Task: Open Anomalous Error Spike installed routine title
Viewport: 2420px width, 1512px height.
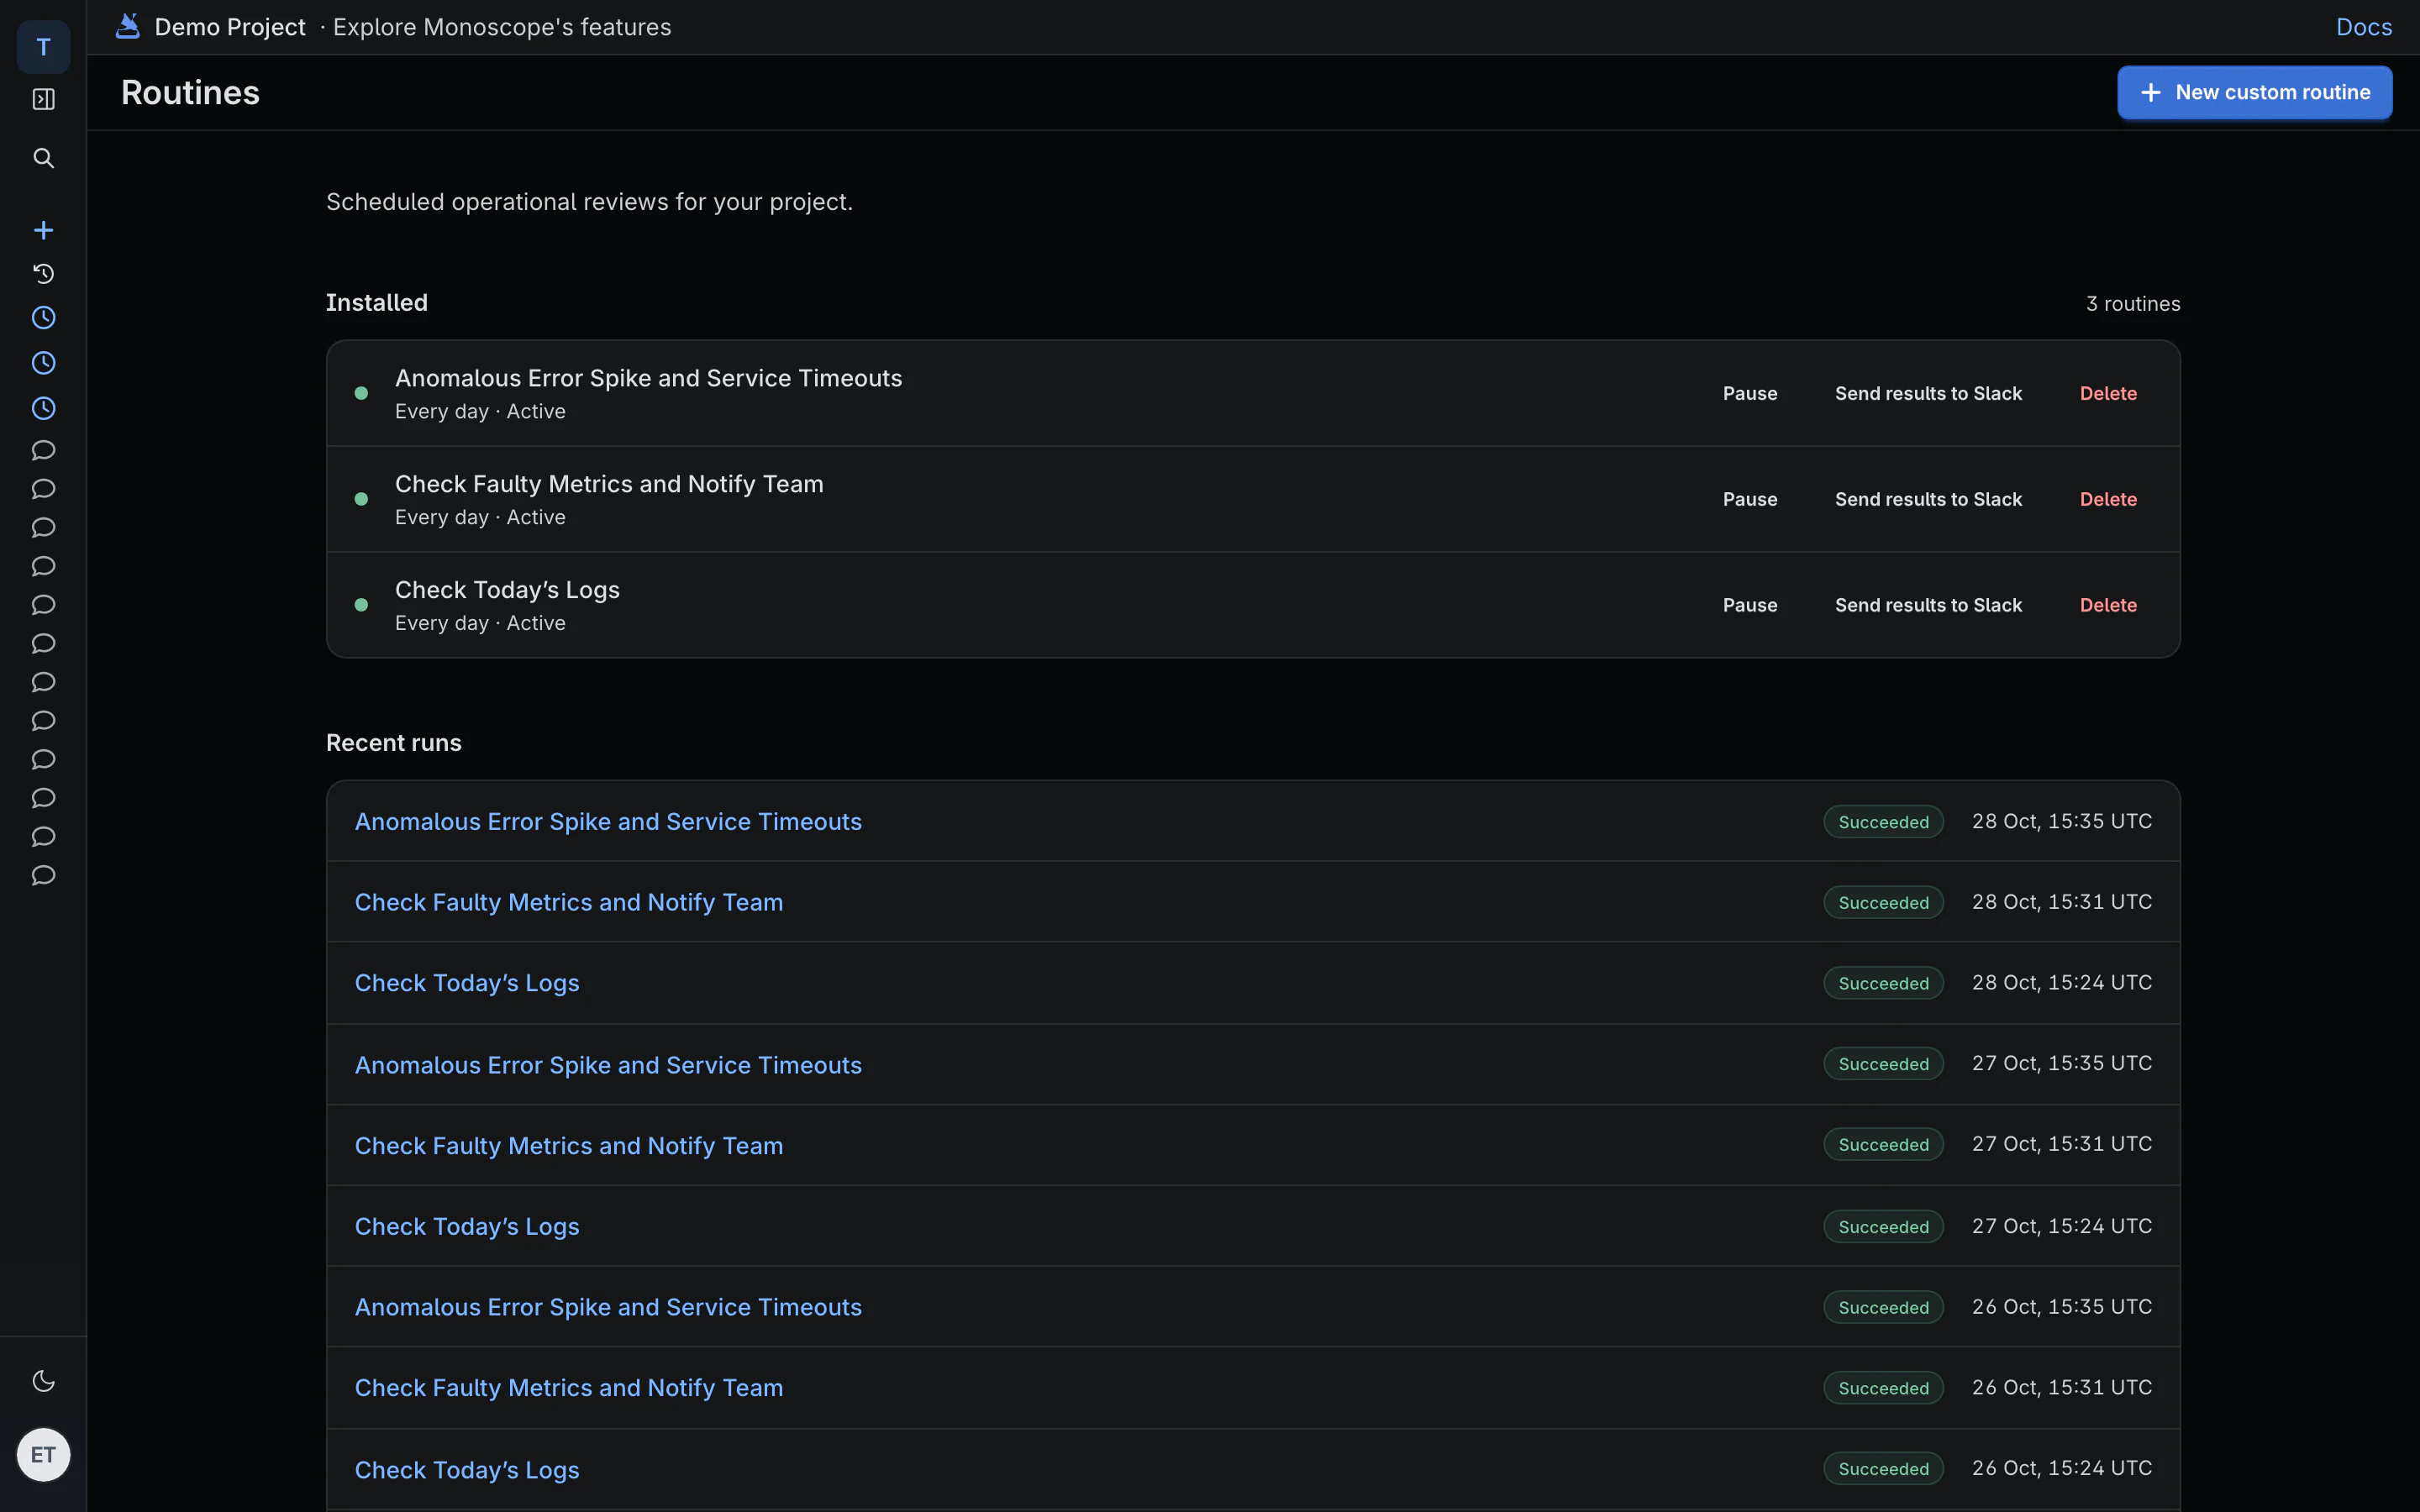Action: pyautogui.click(x=648, y=378)
